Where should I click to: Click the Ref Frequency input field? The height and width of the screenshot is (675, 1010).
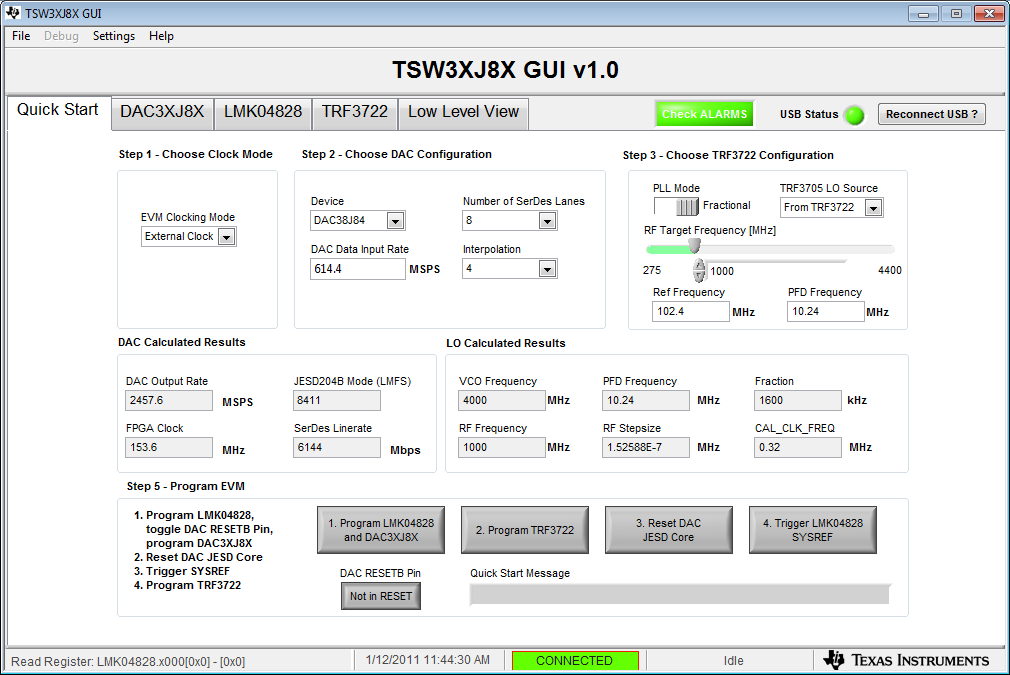(691, 312)
